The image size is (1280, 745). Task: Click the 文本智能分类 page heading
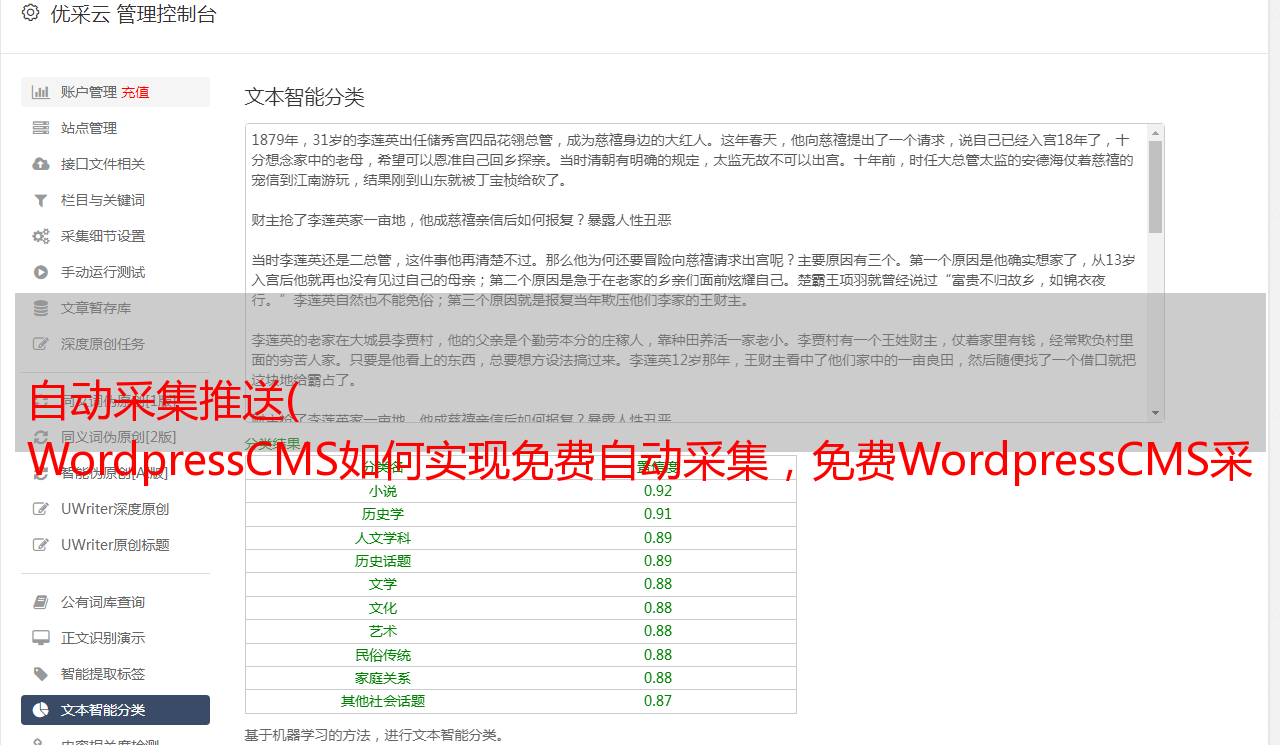(305, 97)
